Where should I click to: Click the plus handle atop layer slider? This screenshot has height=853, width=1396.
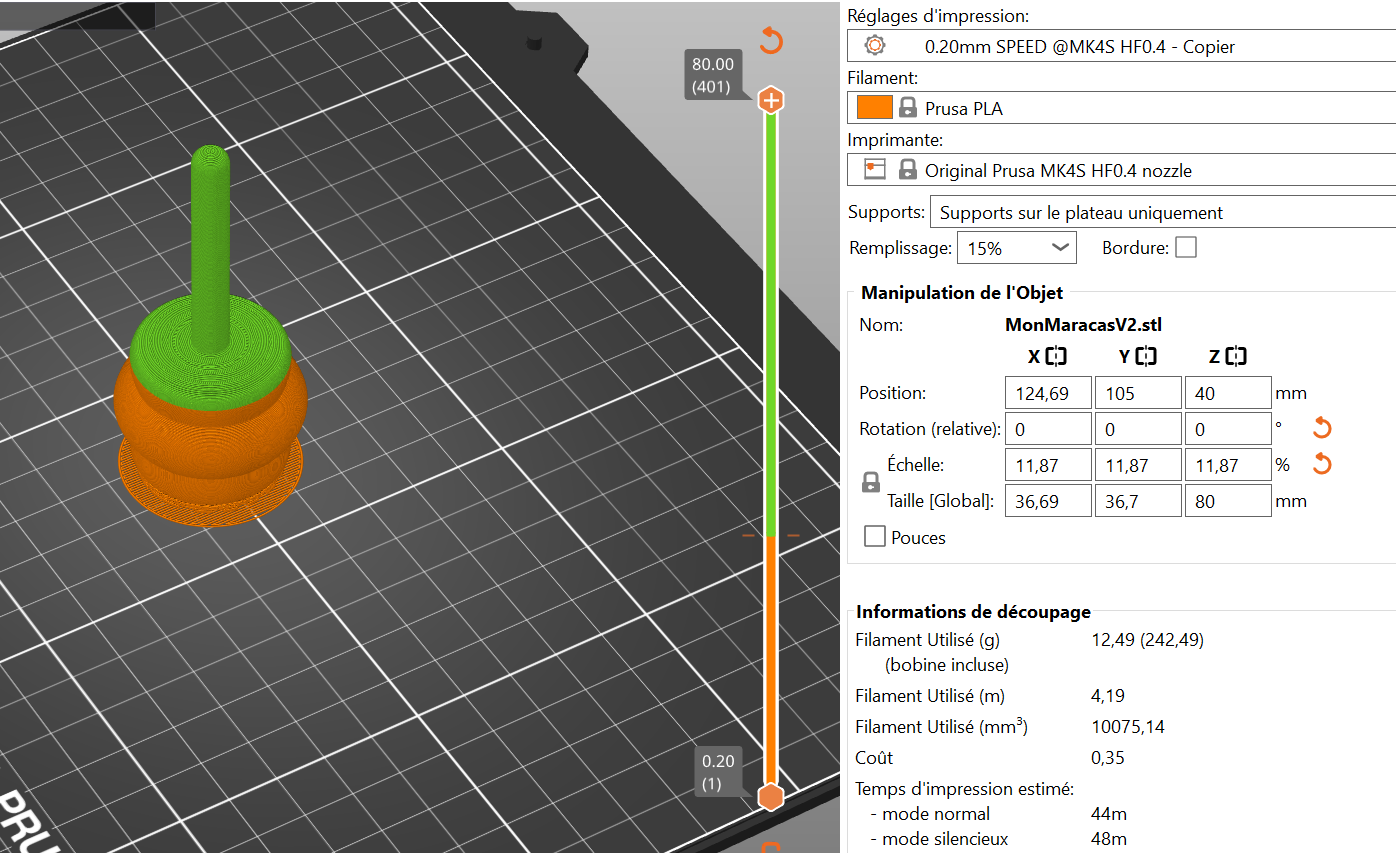coord(771,100)
